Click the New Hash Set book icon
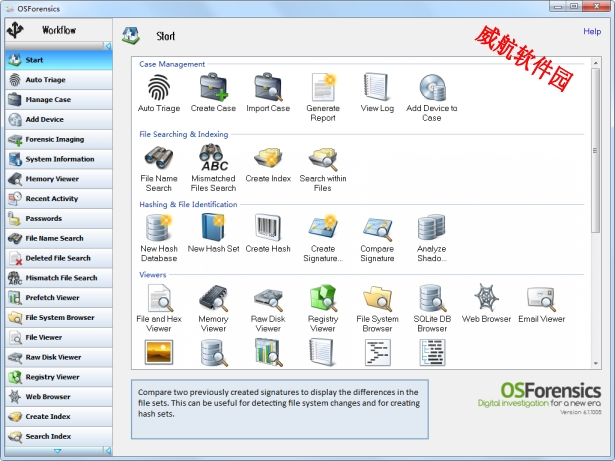Image resolution: width=615 pixels, height=461 pixels. 213,228
